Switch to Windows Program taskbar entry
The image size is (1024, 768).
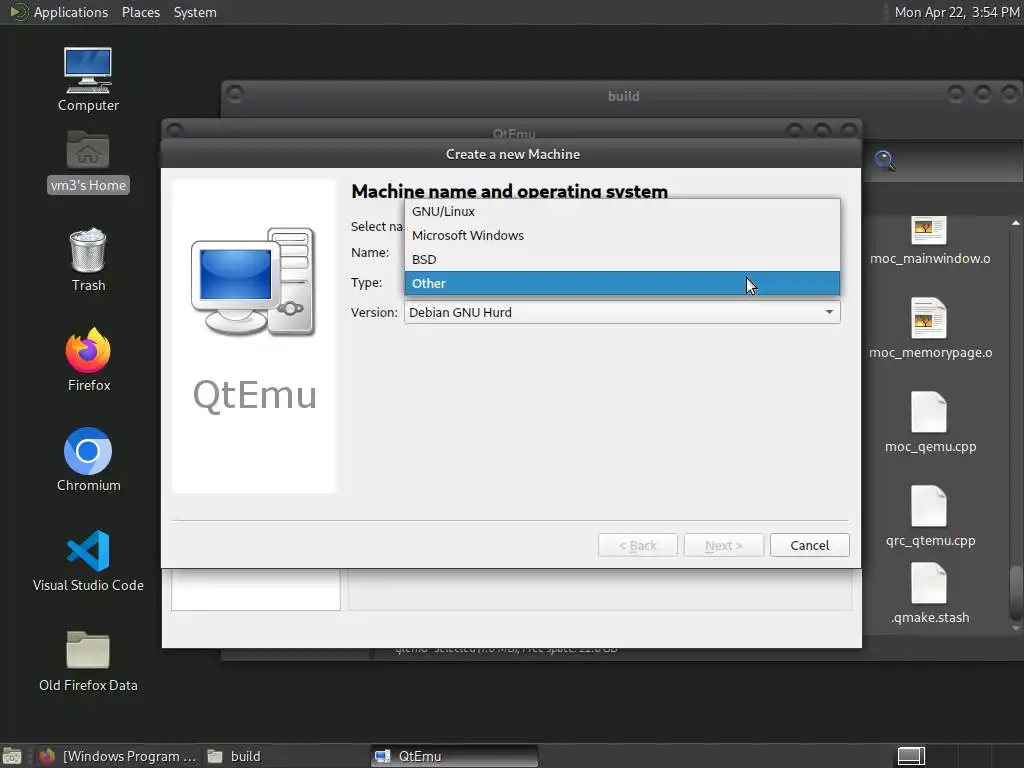(118, 756)
